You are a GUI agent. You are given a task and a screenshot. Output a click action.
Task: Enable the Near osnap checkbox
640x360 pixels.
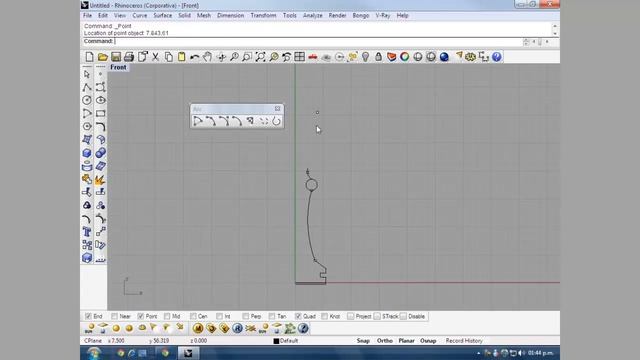coord(114,316)
